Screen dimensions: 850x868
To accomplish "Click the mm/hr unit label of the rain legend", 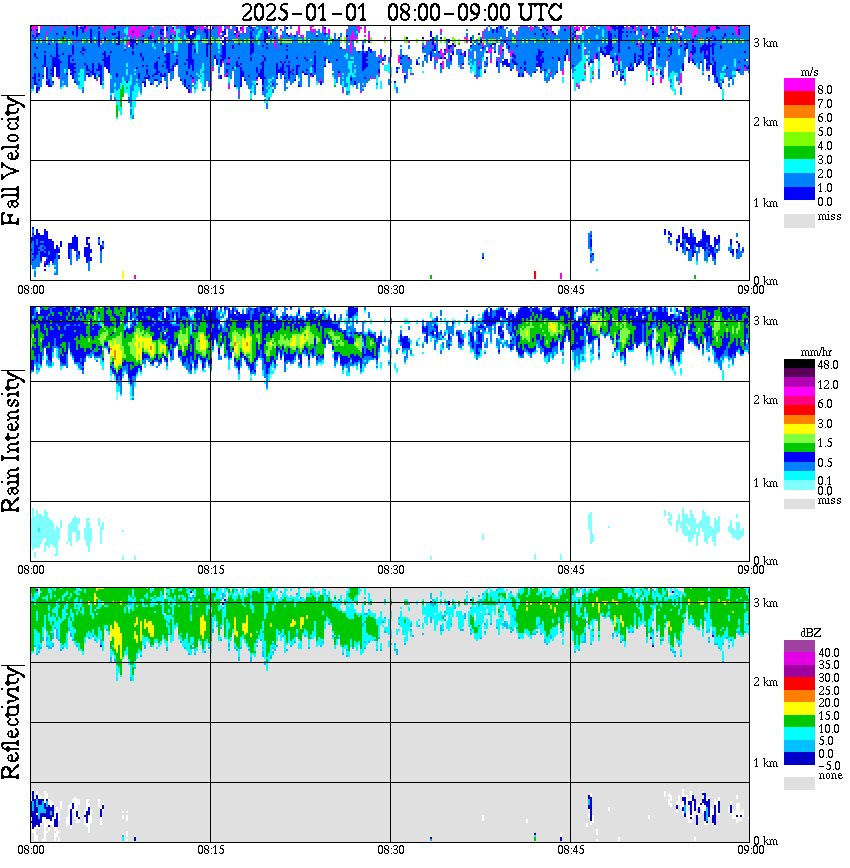I will pos(816,353).
